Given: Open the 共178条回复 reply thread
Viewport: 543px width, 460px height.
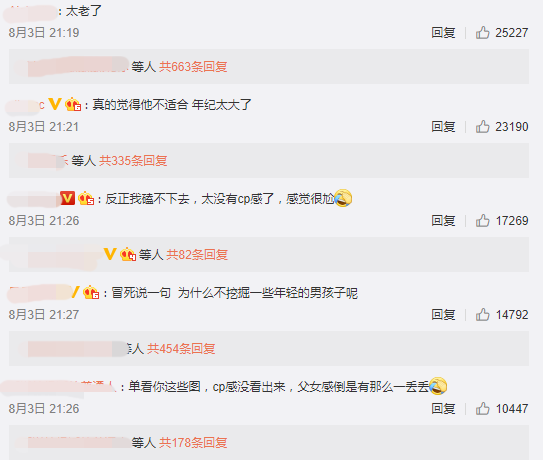Looking at the screenshot, I should [193, 443].
